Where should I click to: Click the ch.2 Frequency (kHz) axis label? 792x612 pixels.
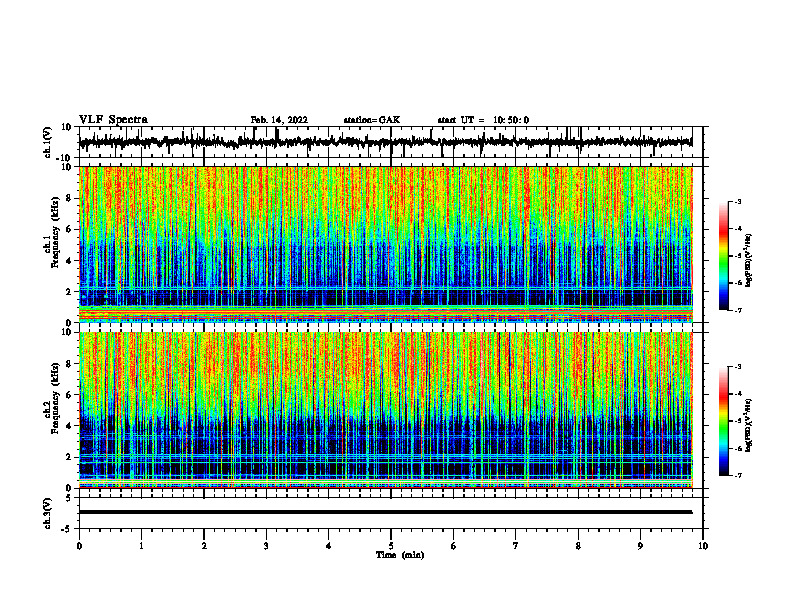click(52, 398)
